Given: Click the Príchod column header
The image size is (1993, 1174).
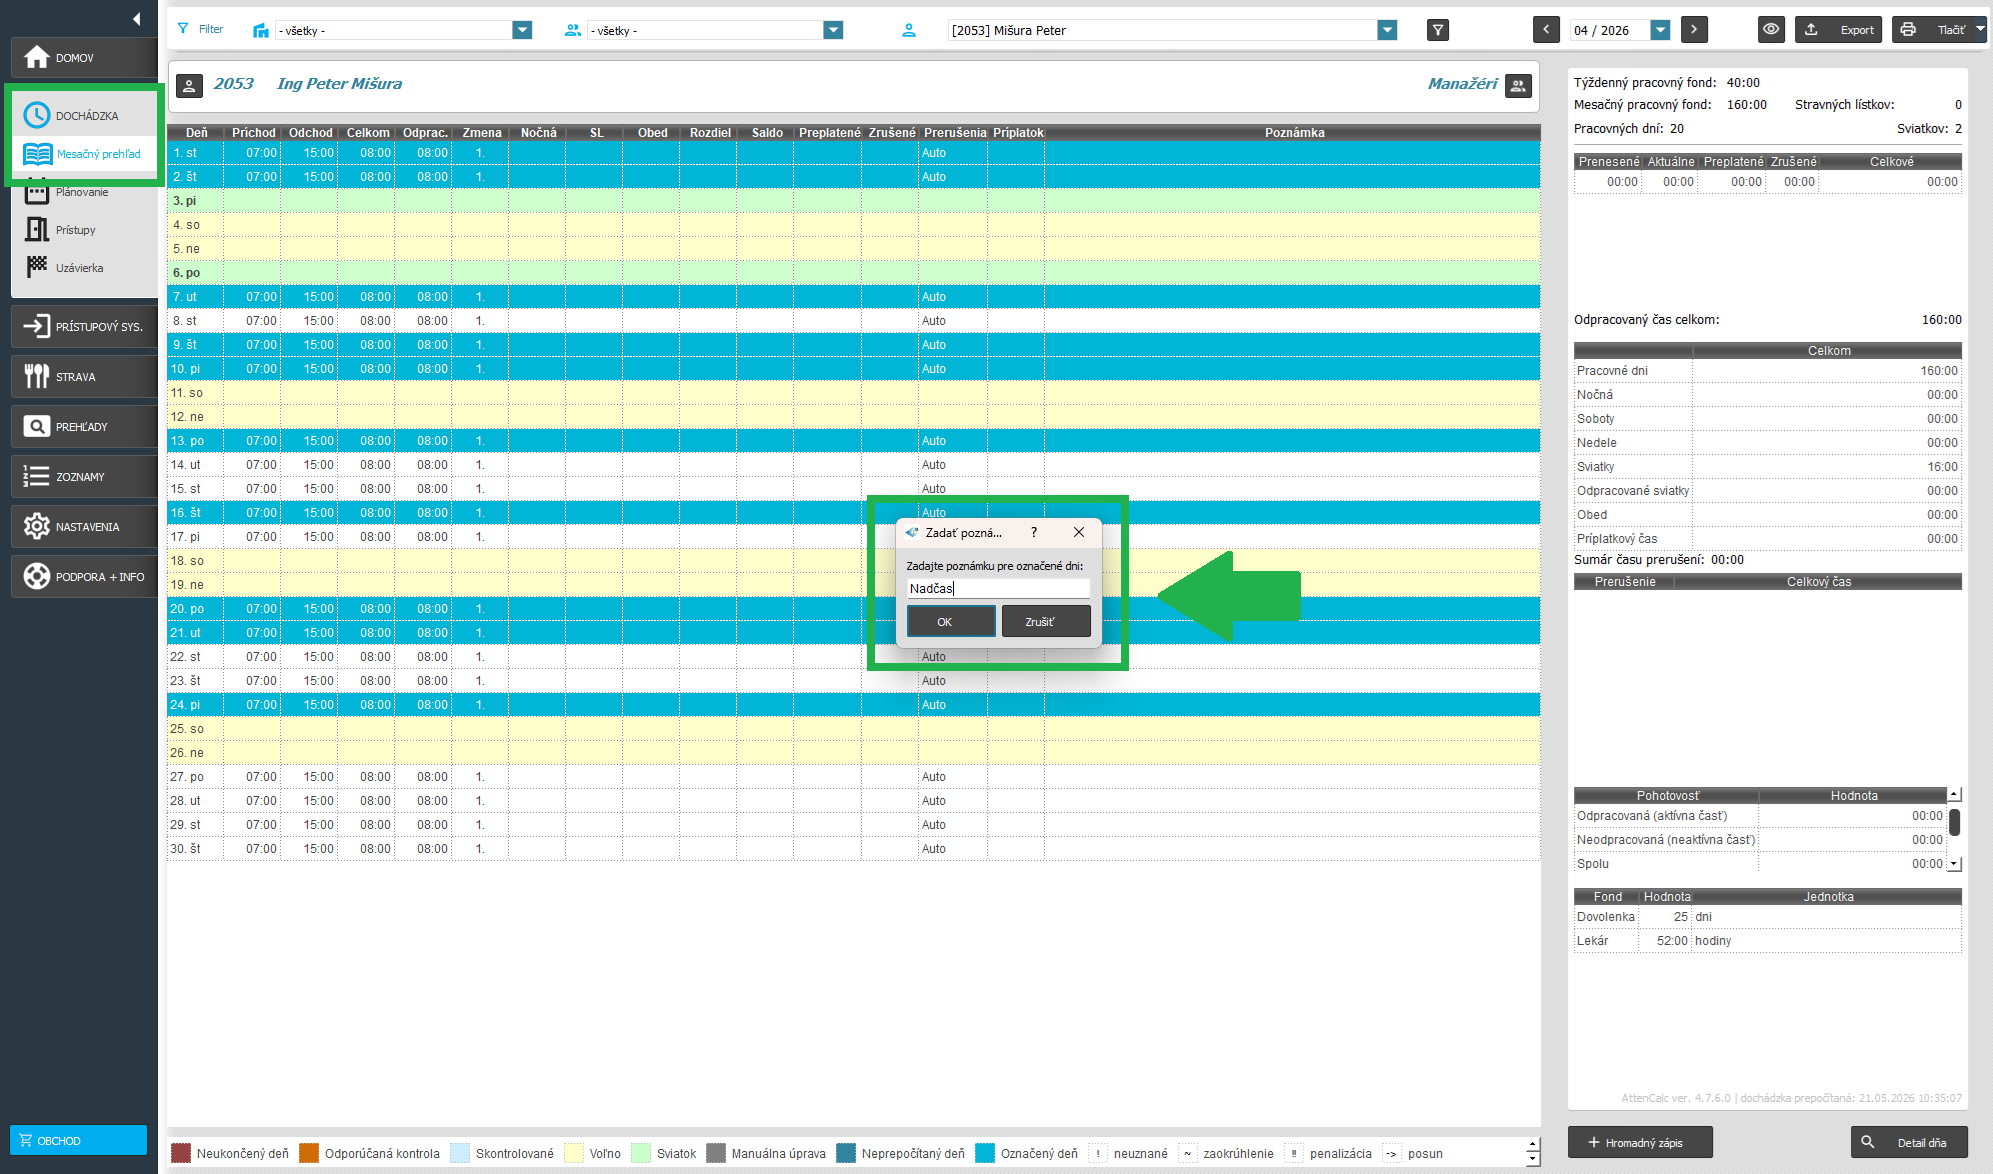Looking at the screenshot, I should (253, 133).
